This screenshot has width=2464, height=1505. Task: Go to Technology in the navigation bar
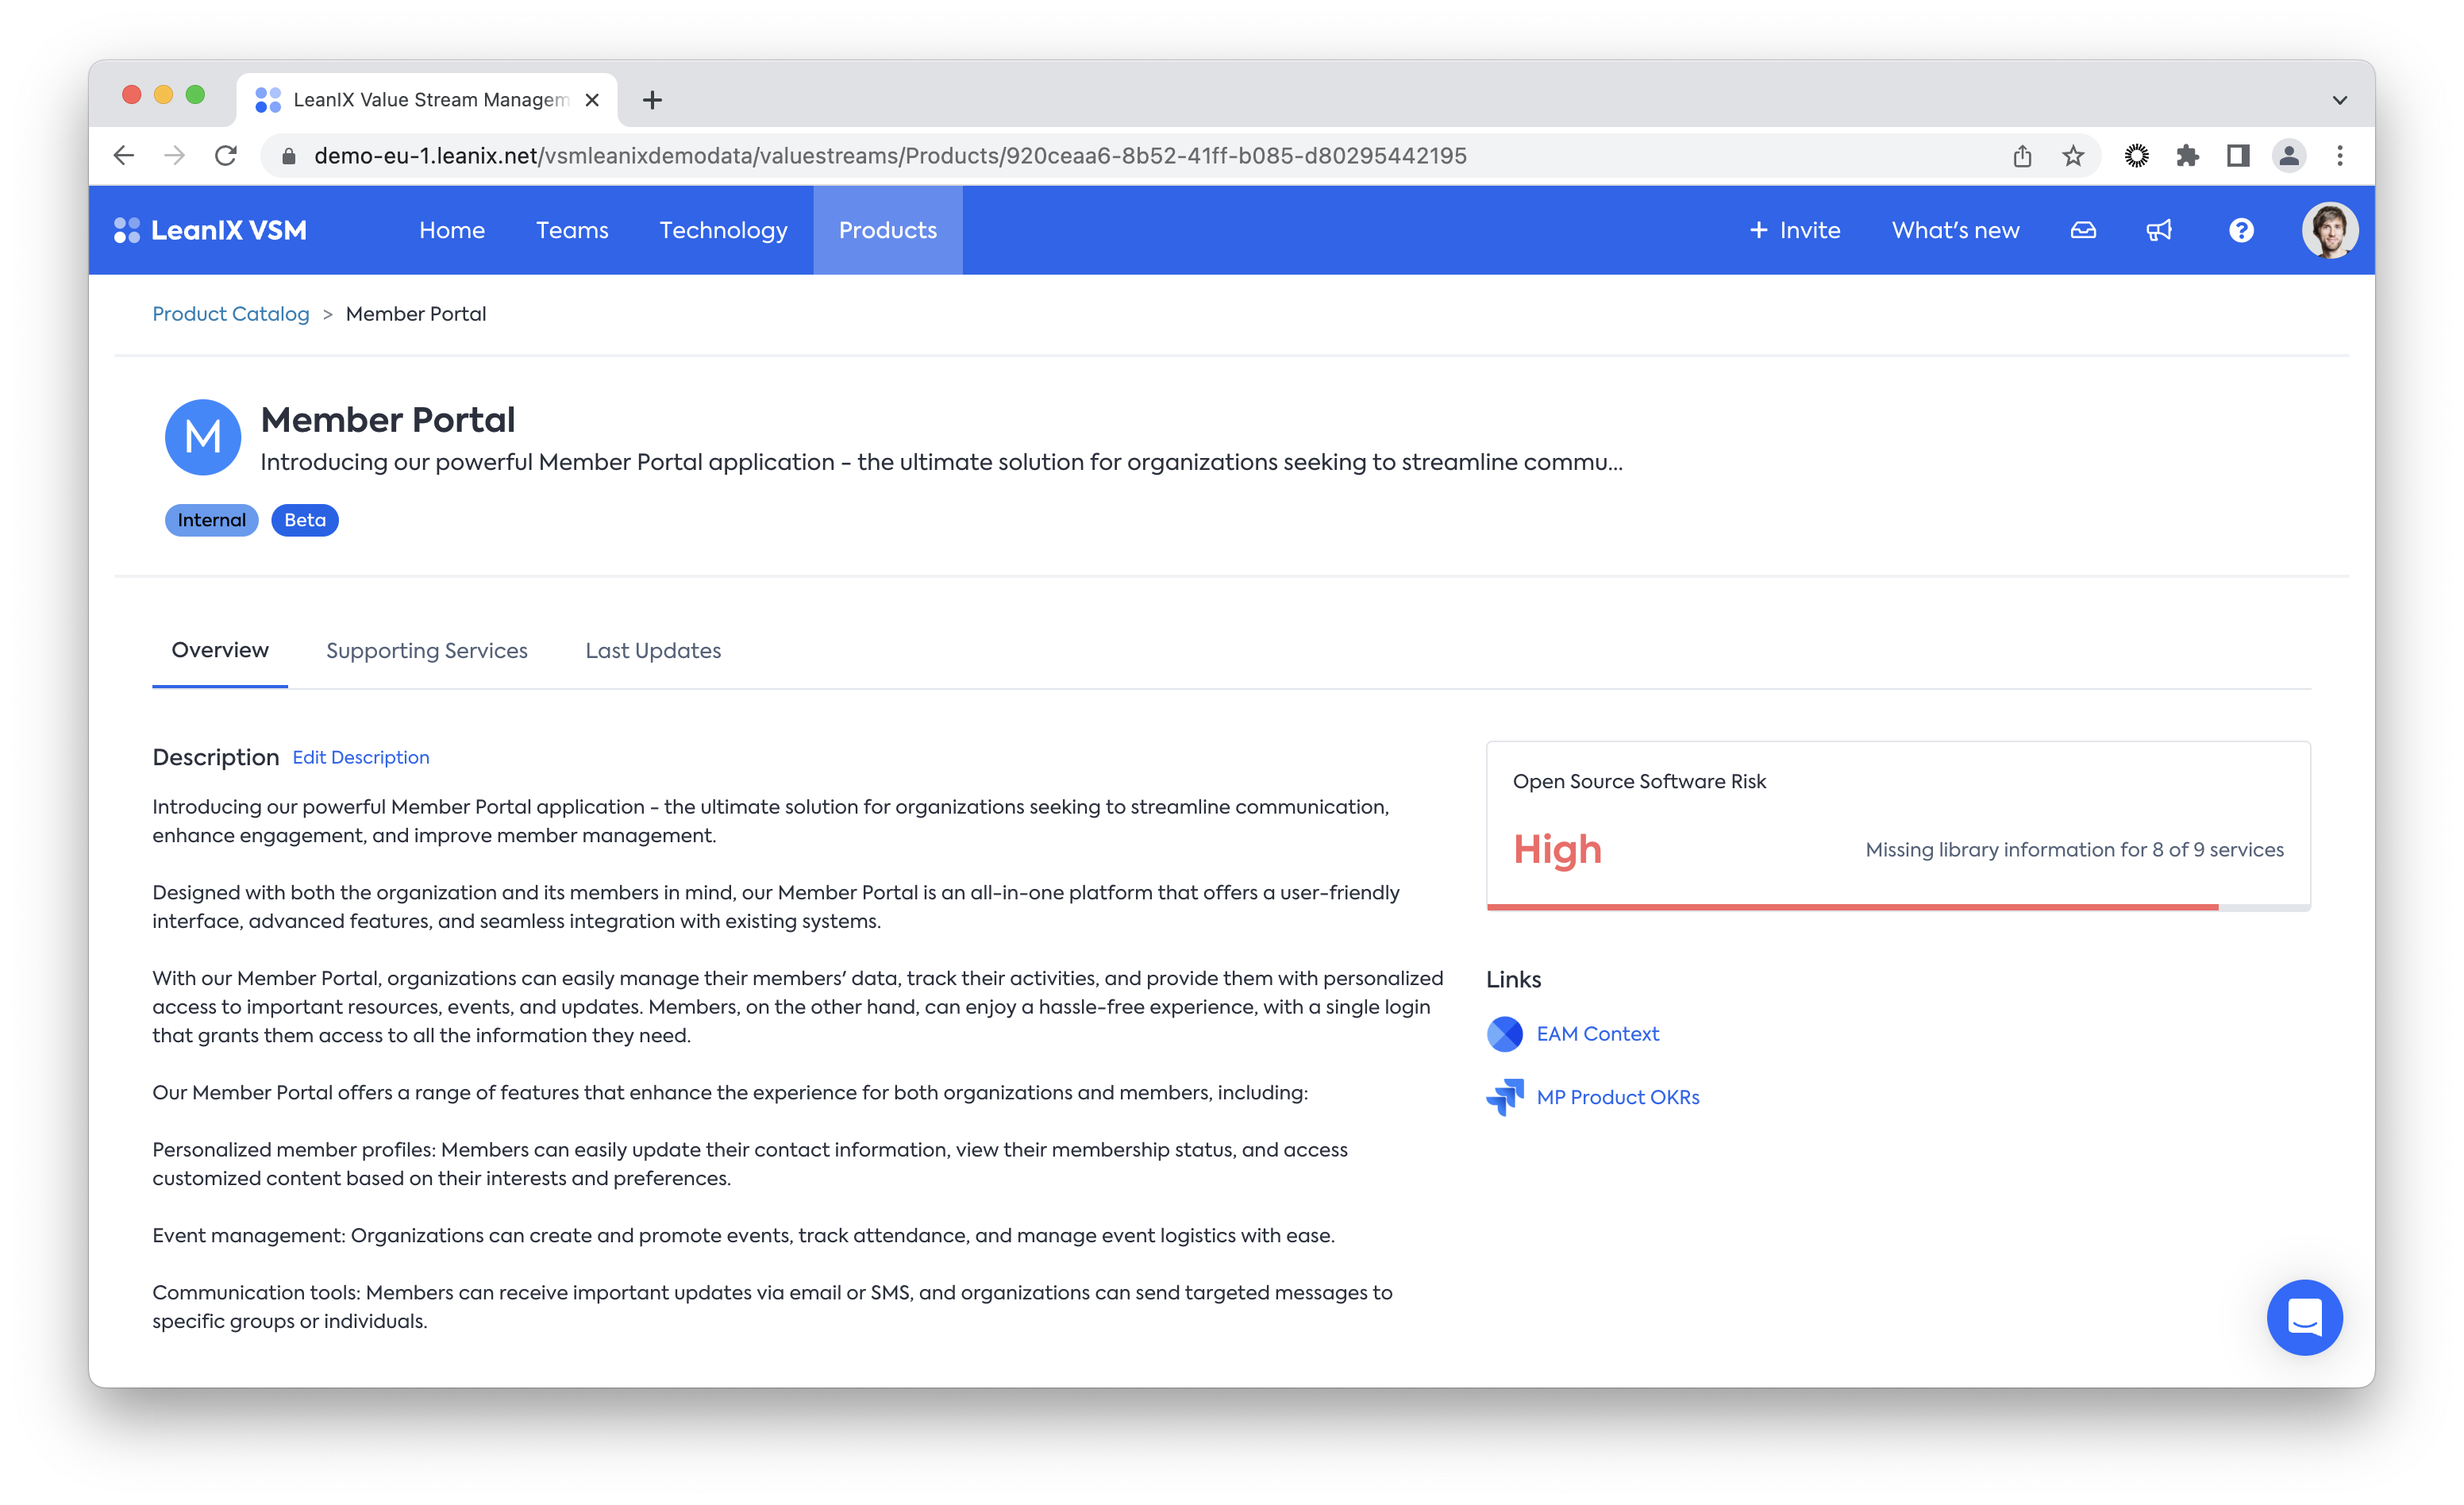[723, 231]
